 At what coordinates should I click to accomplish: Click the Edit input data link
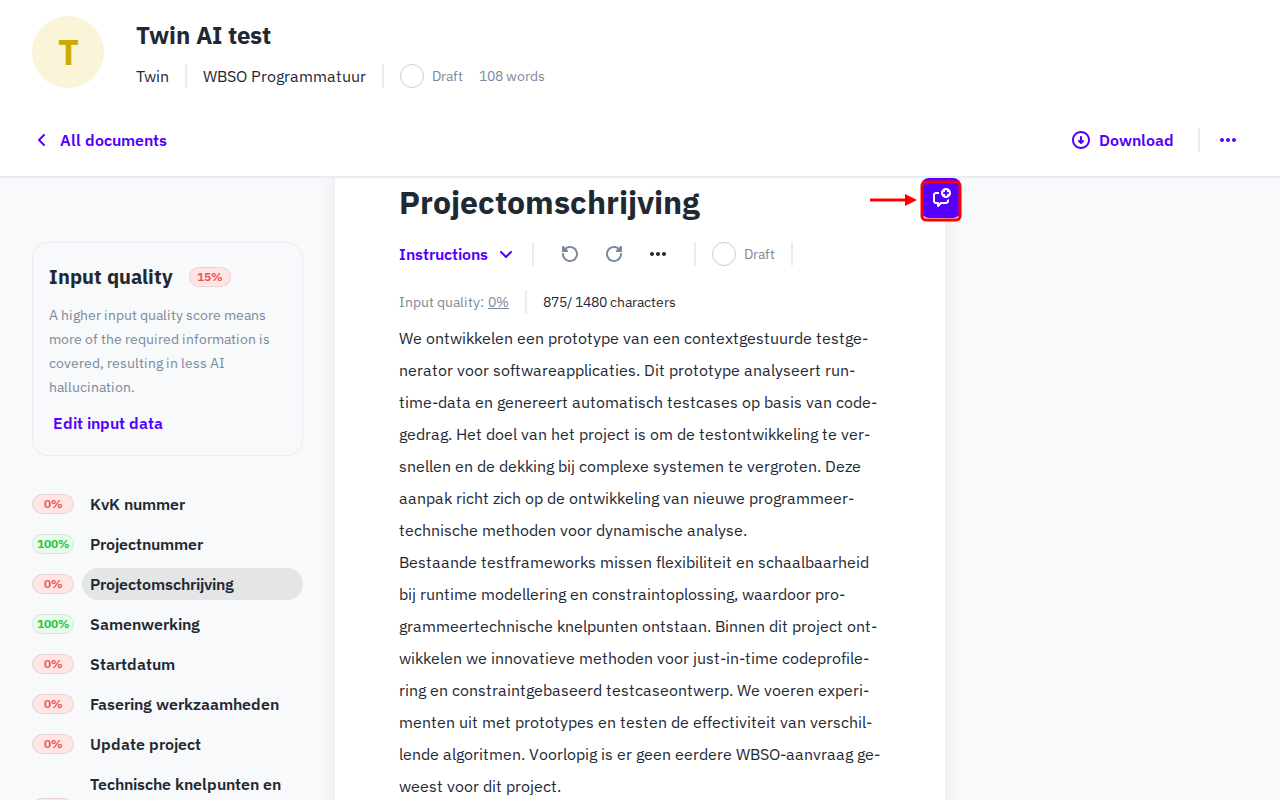pyautogui.click(x=108, y=423)
